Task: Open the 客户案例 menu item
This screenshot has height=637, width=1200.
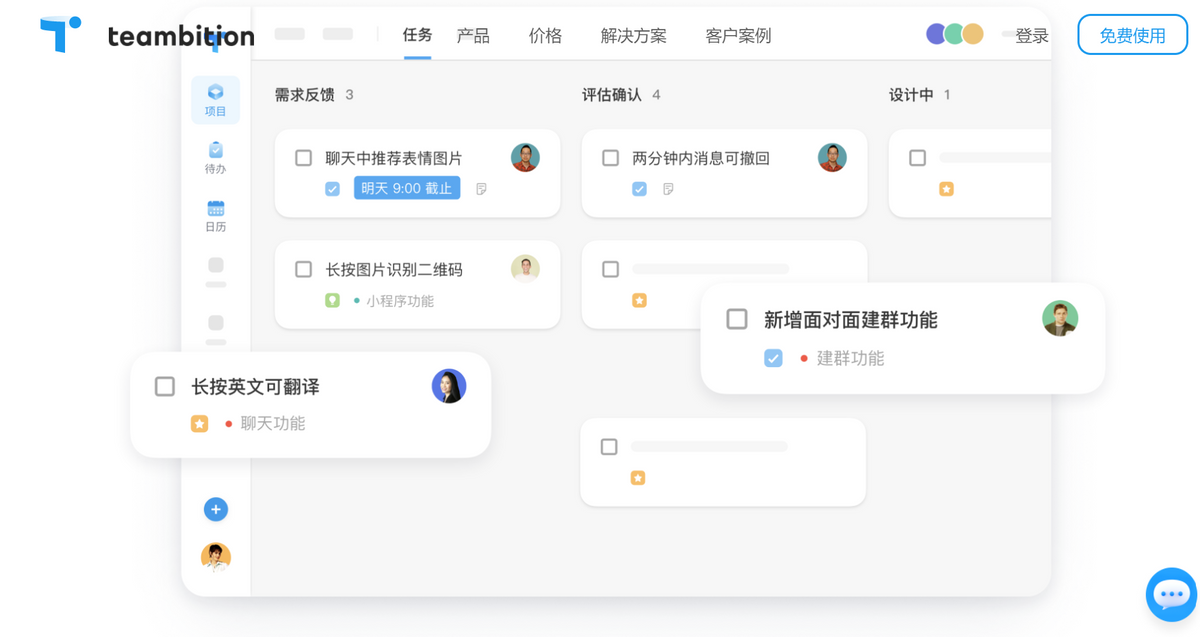Action: tap(738, 36)
